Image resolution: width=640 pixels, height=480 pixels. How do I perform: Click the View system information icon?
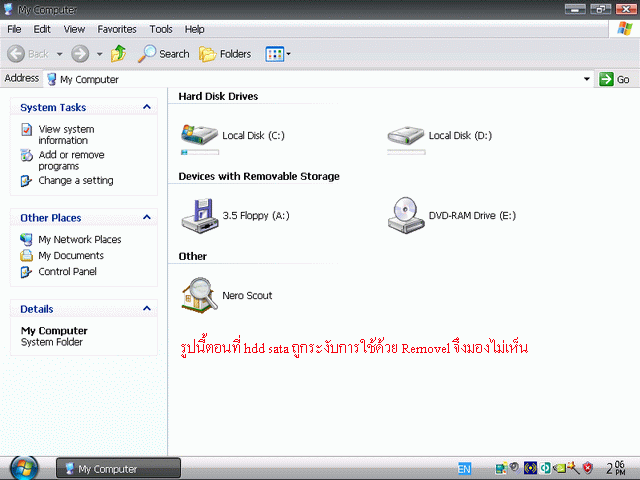click(27, 130)
